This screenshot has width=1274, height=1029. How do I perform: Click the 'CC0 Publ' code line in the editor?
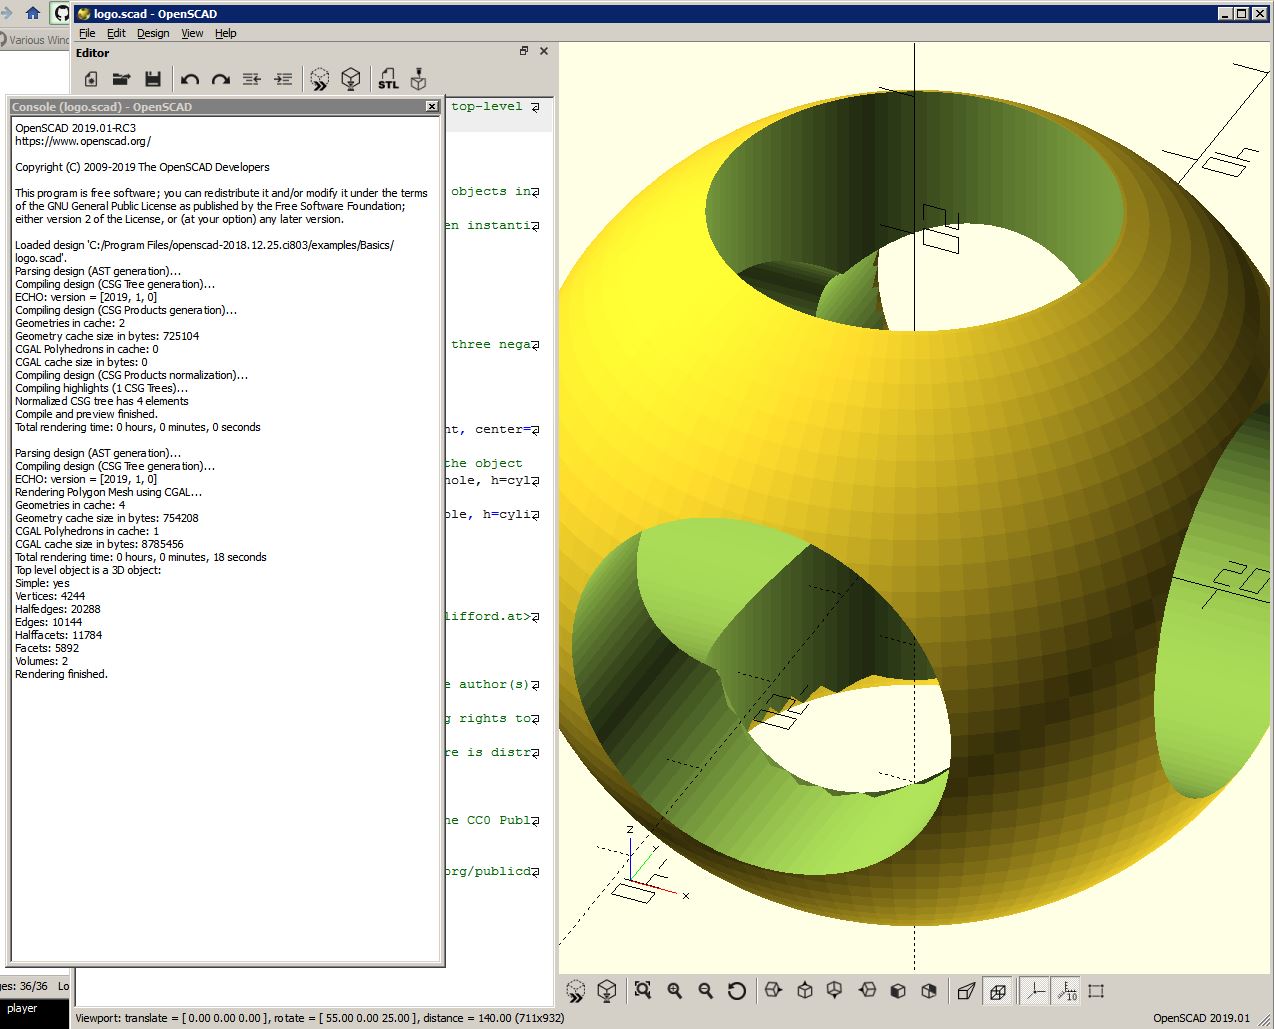pyautogui.click(x=491, y=820)
